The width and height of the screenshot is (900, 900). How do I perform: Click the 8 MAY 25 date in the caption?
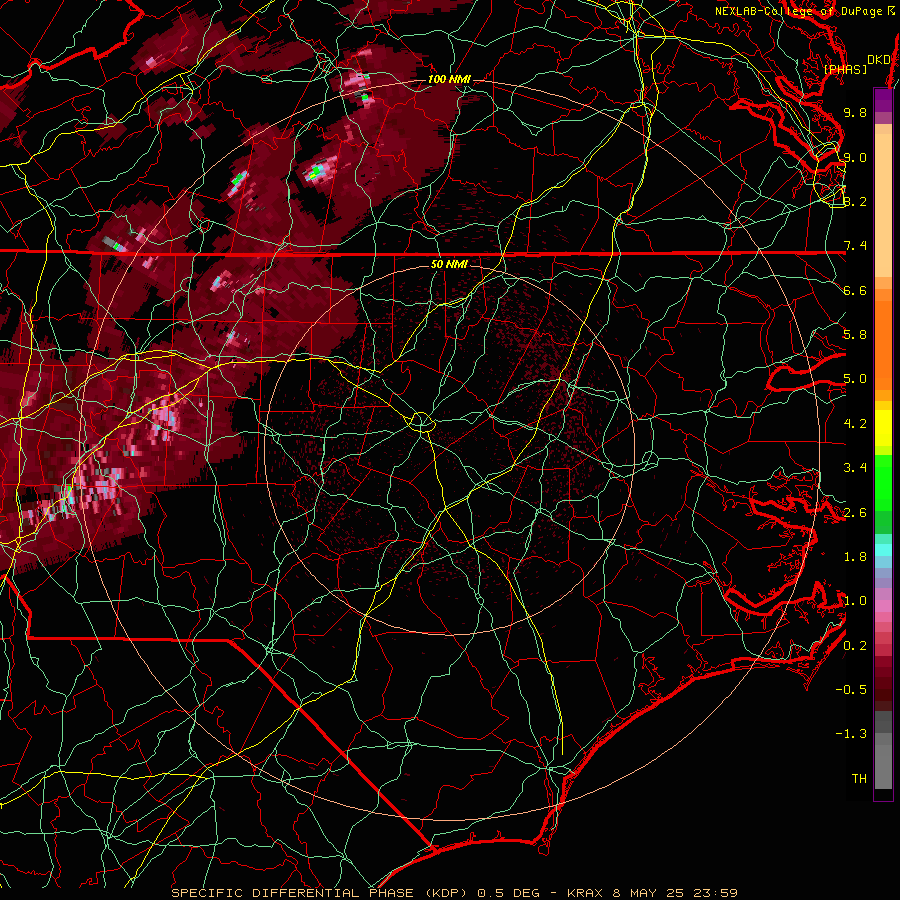coord(648,893)
